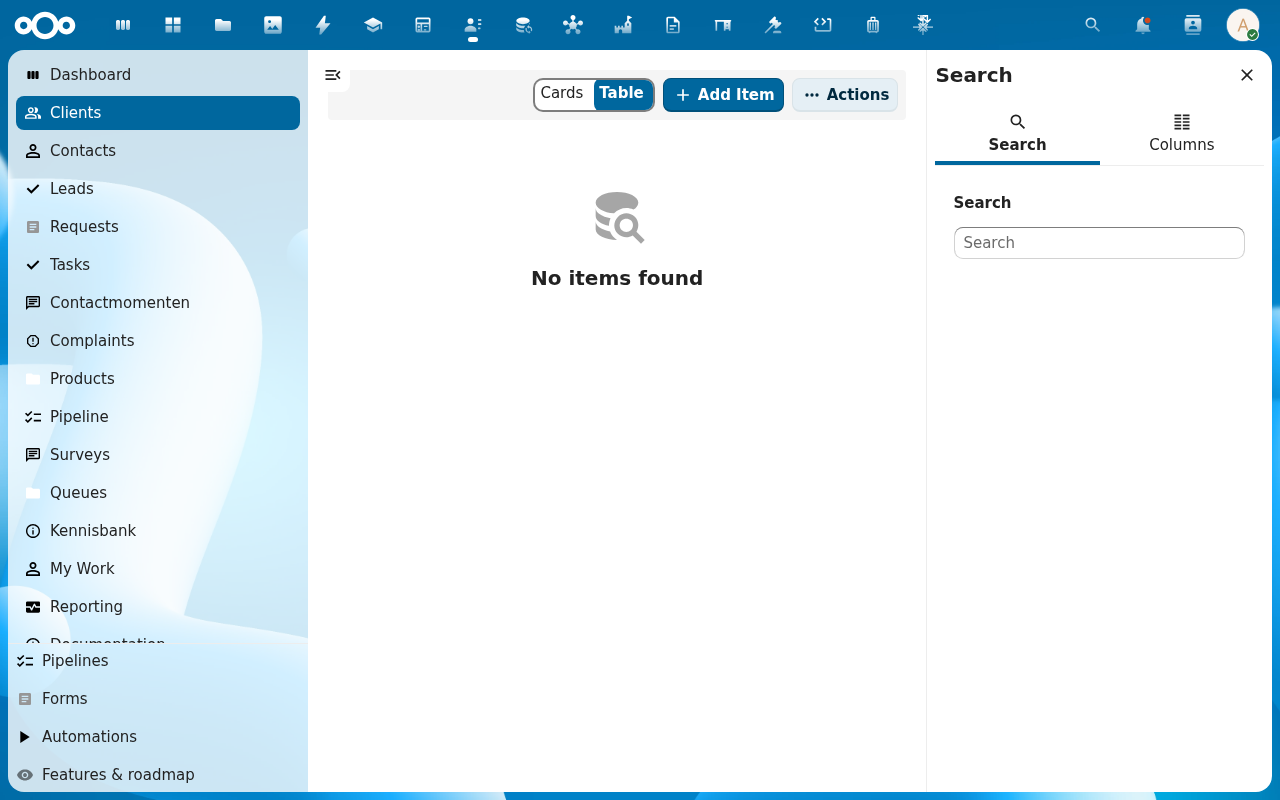1280x800 pixels.
Task: Switch view to Cards
Action: [x=563, y=94]
